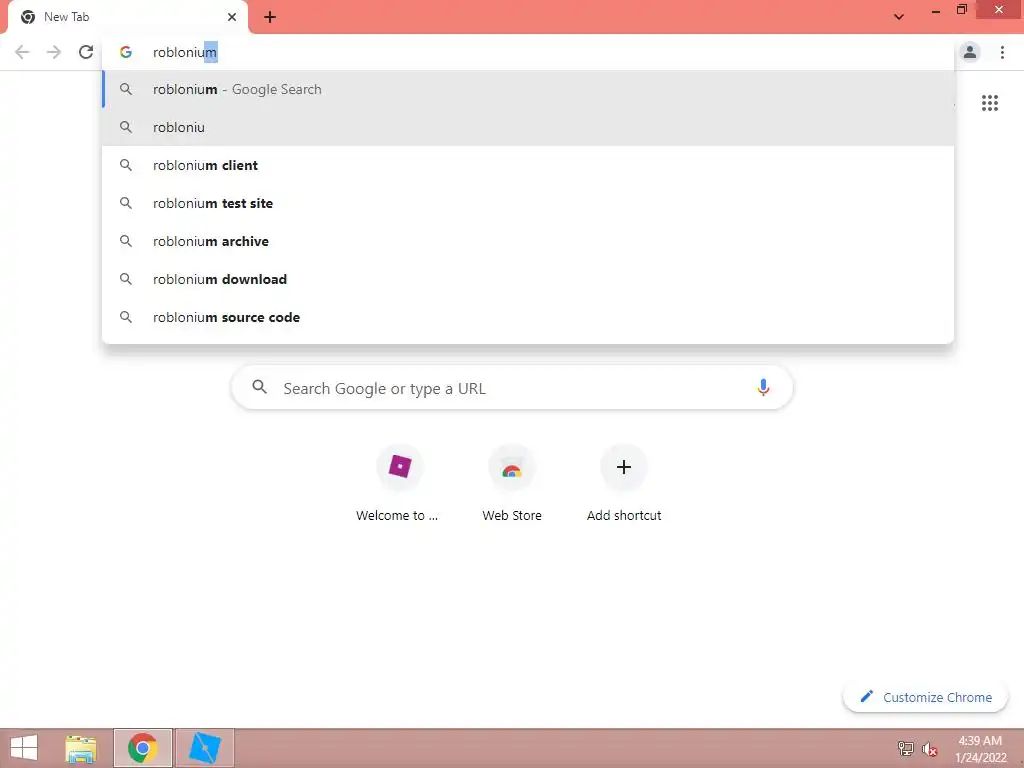This screenshot has width=1024, height=768.
Task: Open the Chrome three-dot menu
Action: pos(1002,52)
